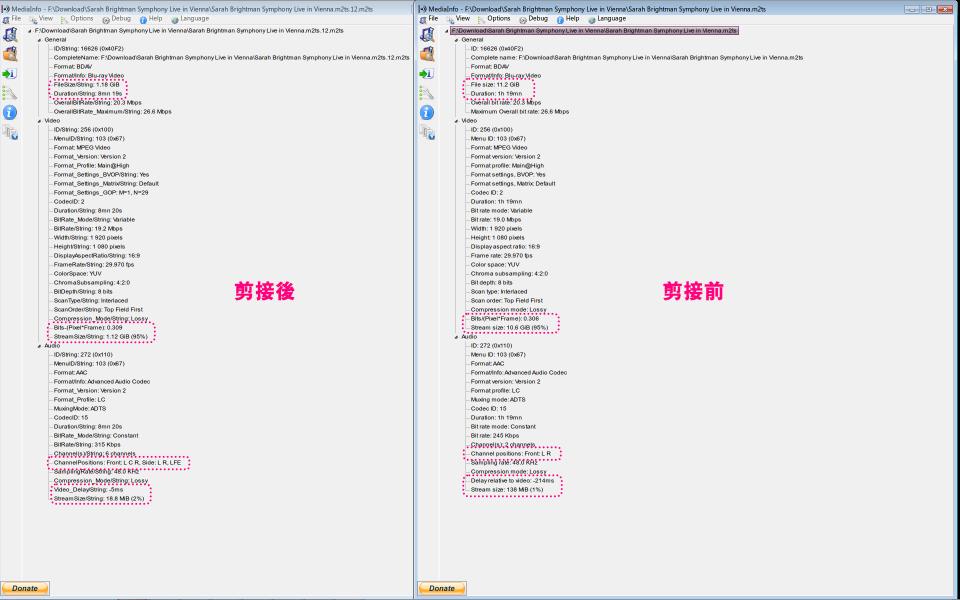
Task: Select 'BitRate/String: 315 Kbps' row
Action: 87,444
